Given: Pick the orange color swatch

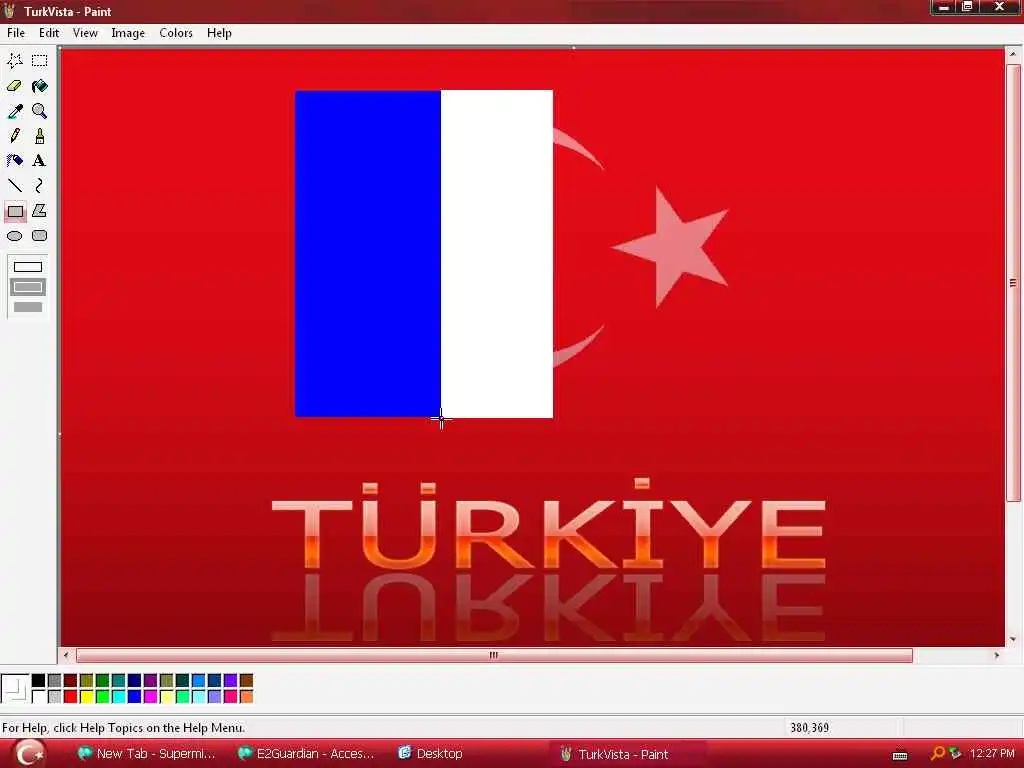Looking at the screenshot, I should (x=246, y=696).
